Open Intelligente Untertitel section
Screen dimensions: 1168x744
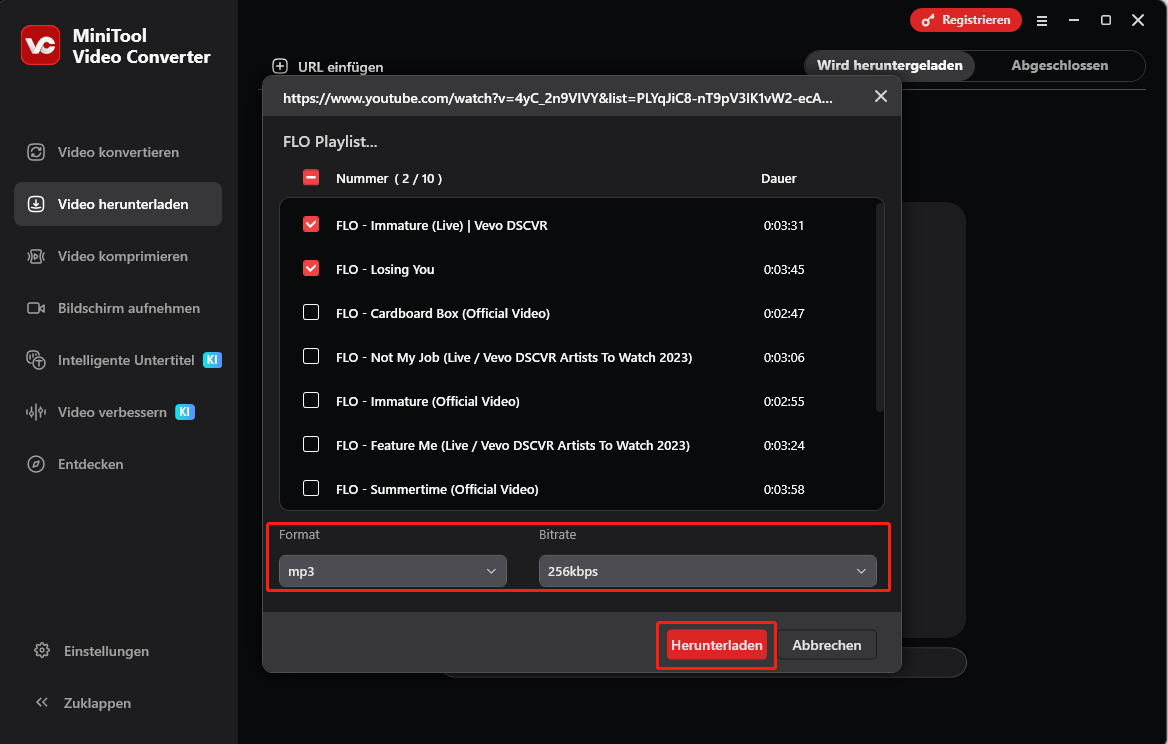(118, 360)
